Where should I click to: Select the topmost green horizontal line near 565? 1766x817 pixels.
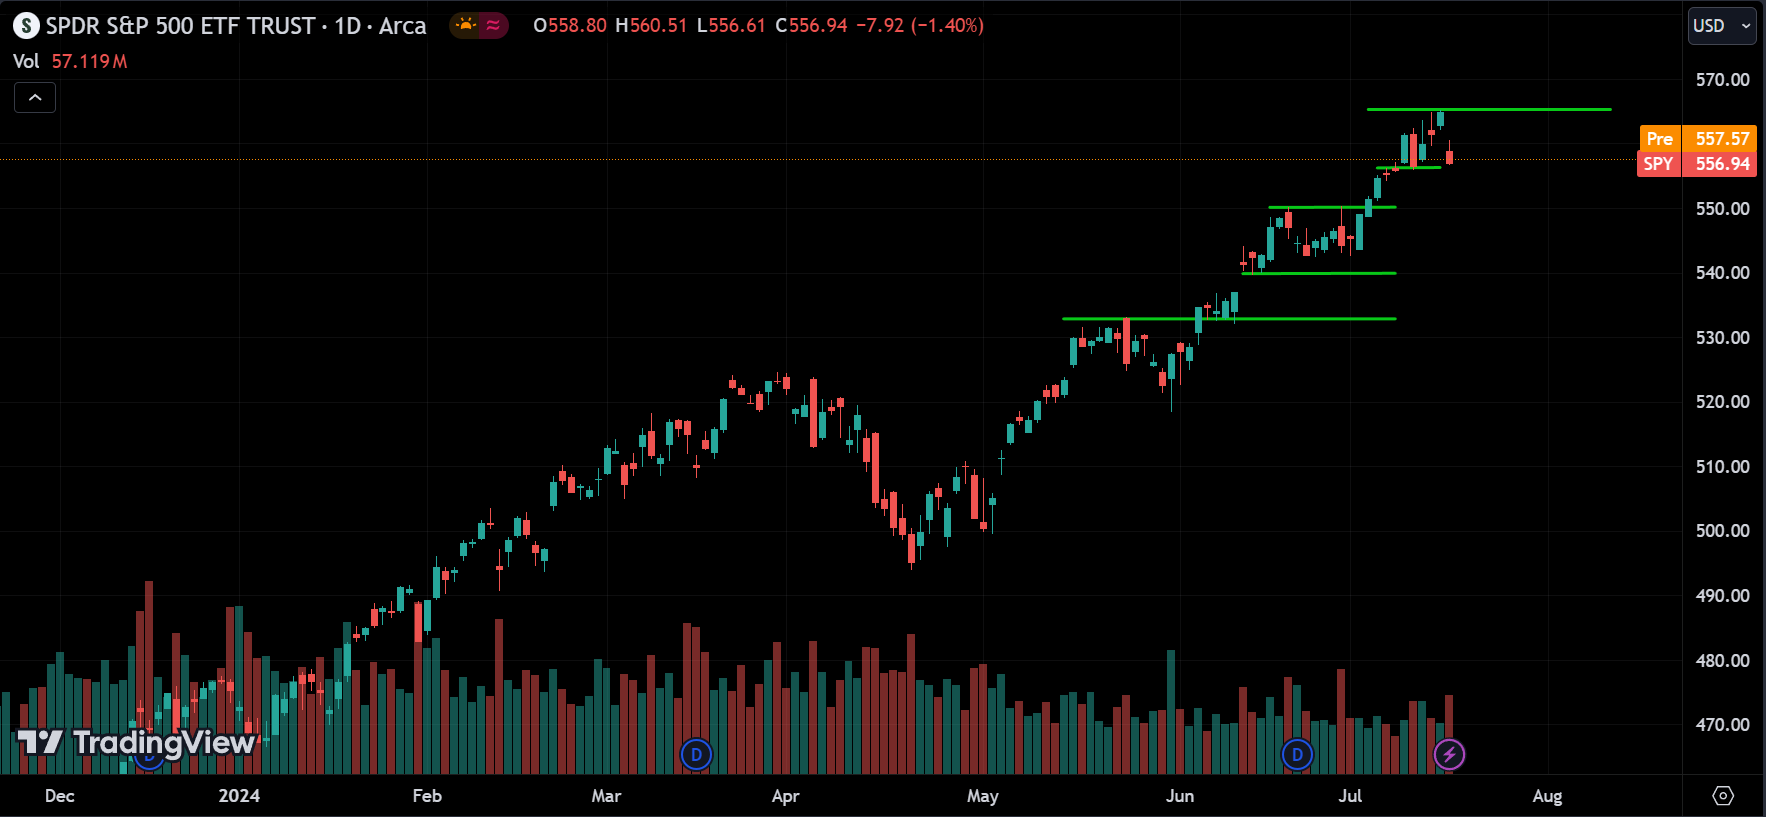1489,109
